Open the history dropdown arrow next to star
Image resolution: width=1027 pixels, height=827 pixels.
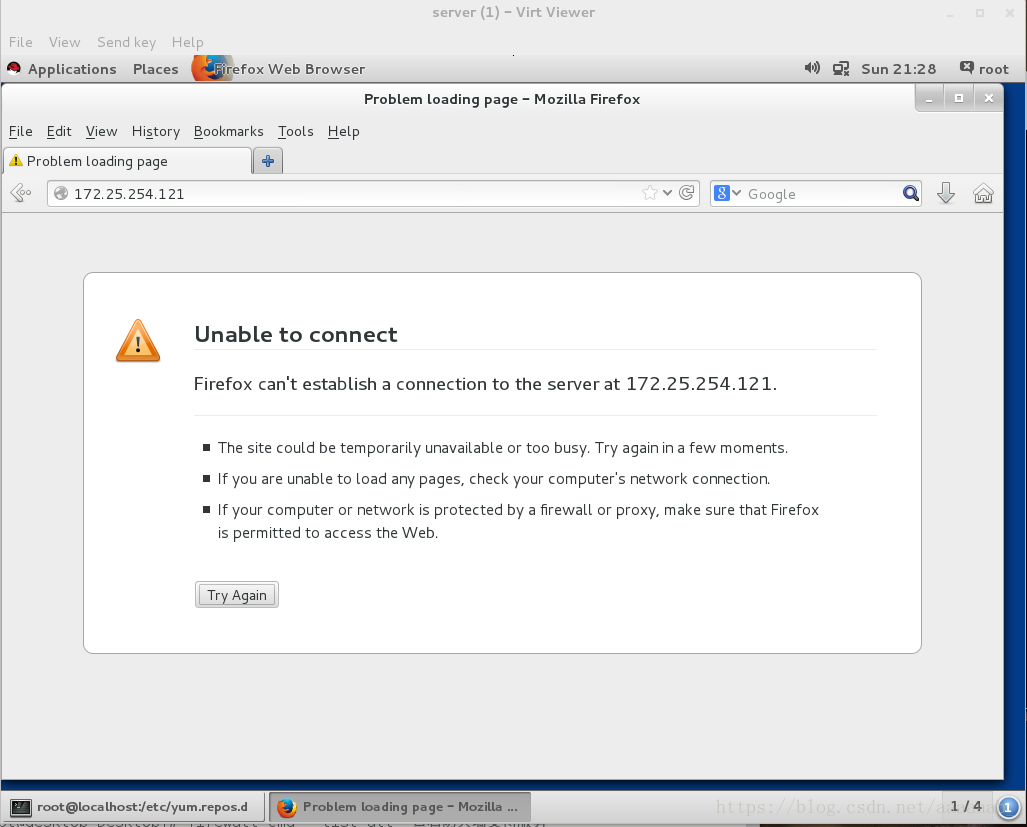[x=667, y=193]
